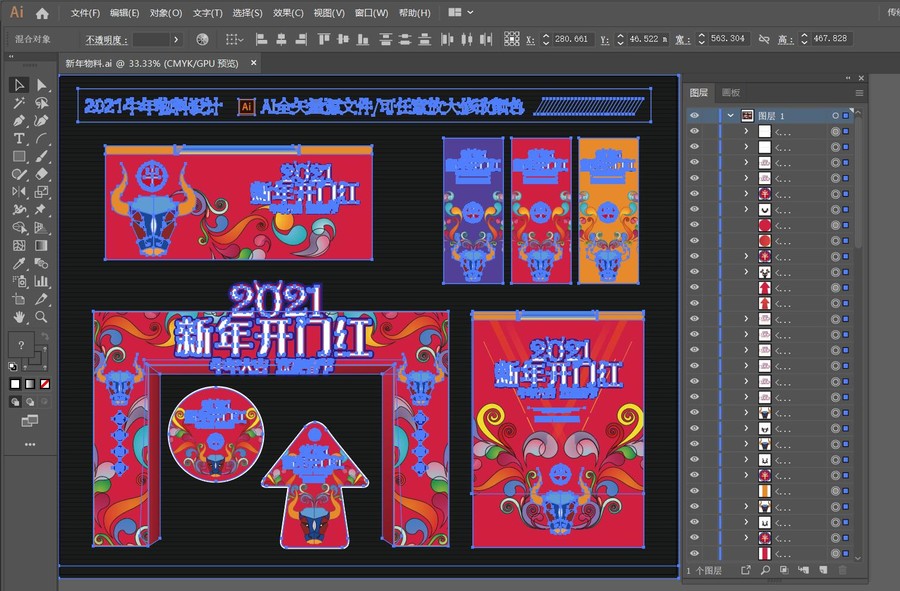Pick the Symbol Sprayer tool

(x=19, y=281)
